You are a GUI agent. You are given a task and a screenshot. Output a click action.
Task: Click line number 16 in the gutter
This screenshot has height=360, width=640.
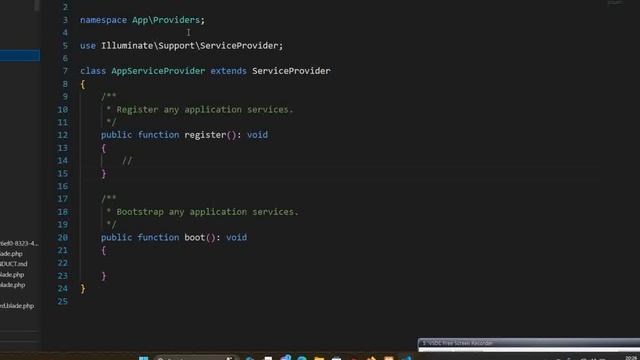click(62, 187)
